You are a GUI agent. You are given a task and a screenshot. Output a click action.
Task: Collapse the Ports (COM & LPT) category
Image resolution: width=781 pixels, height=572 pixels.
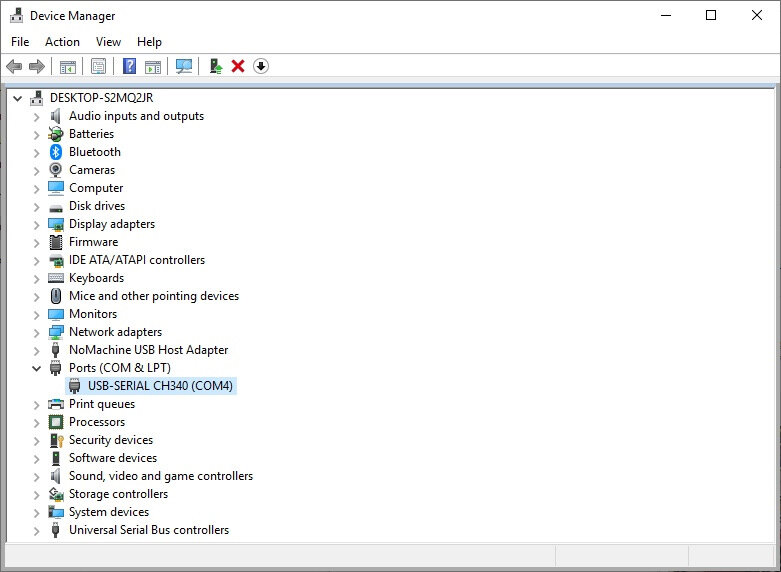coord(36,368)
